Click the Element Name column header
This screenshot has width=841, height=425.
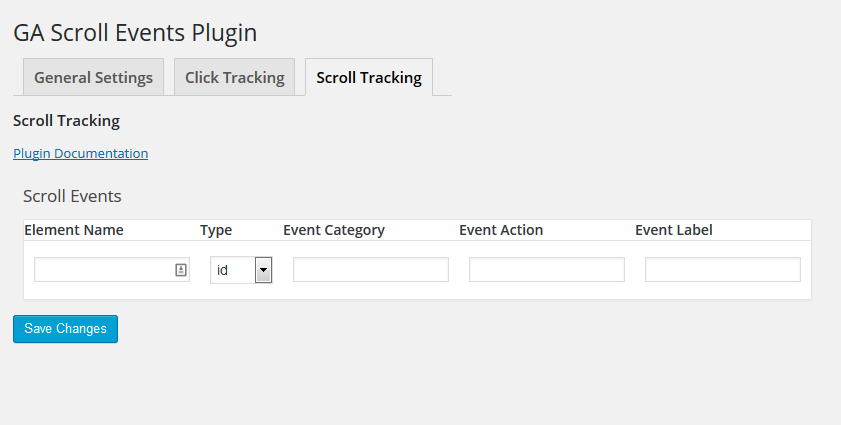[x=74, y=230]
